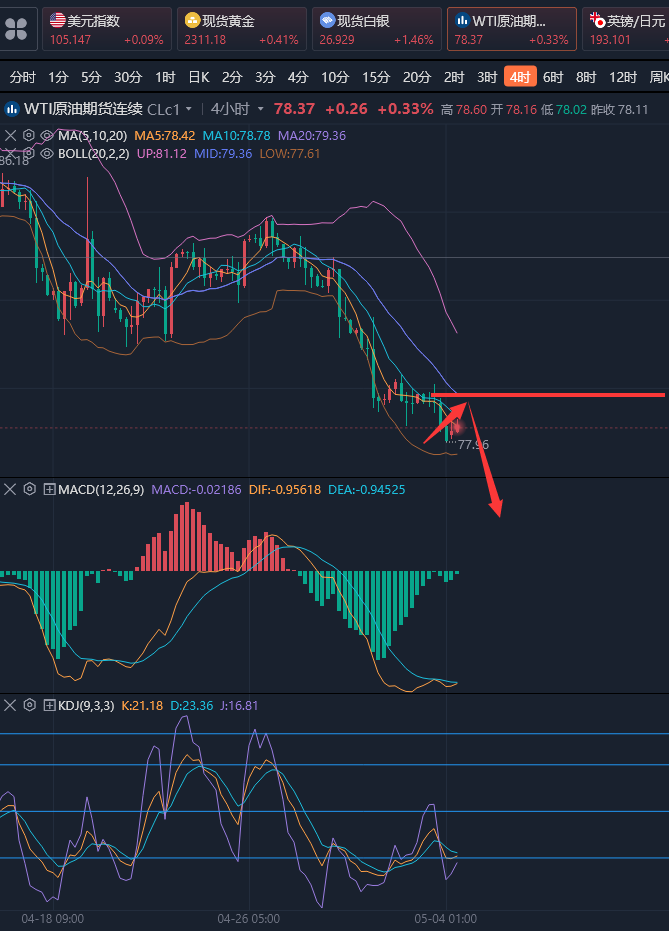Screen dimensions: 669x931
Task: Toggle BOLL(20,2,2) visibility eye
Action: (x=47, y=154)
